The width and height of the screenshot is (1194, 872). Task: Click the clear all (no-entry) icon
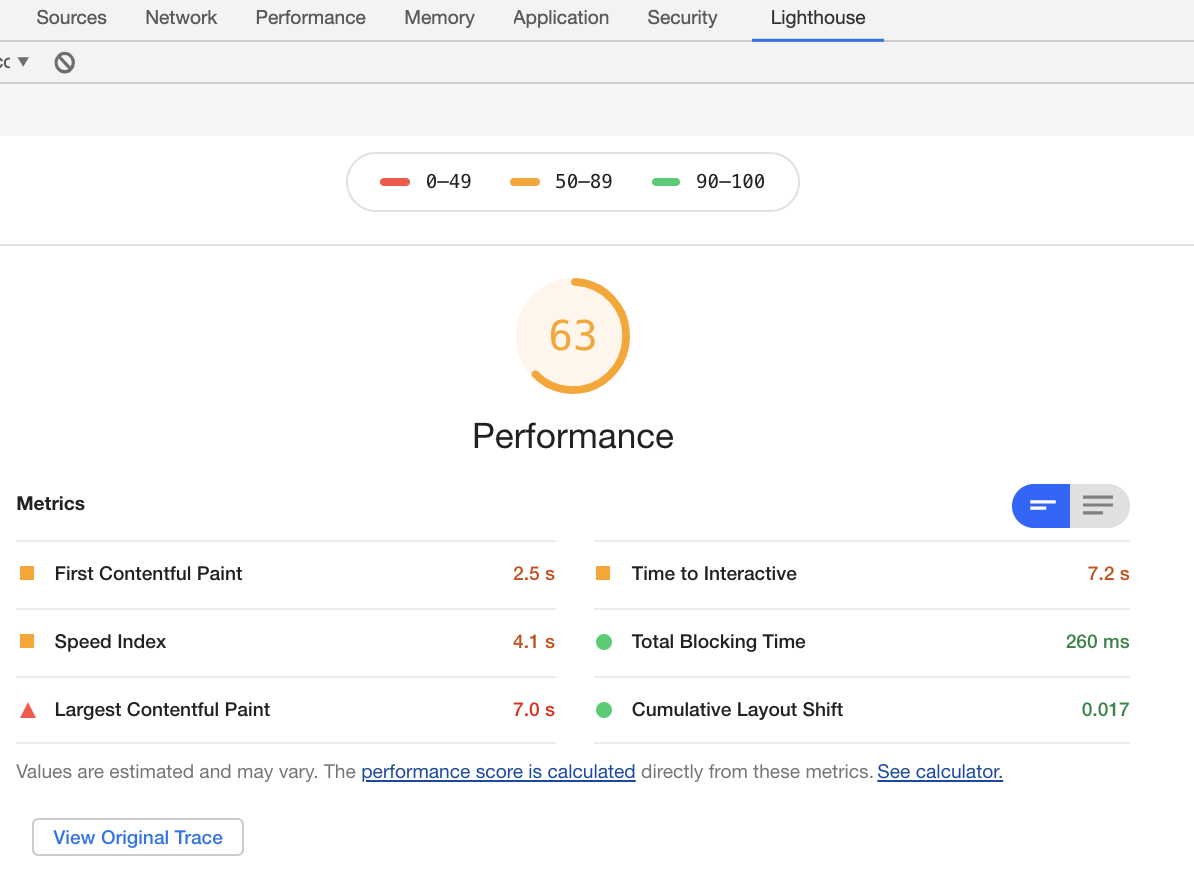pos(64,63)
